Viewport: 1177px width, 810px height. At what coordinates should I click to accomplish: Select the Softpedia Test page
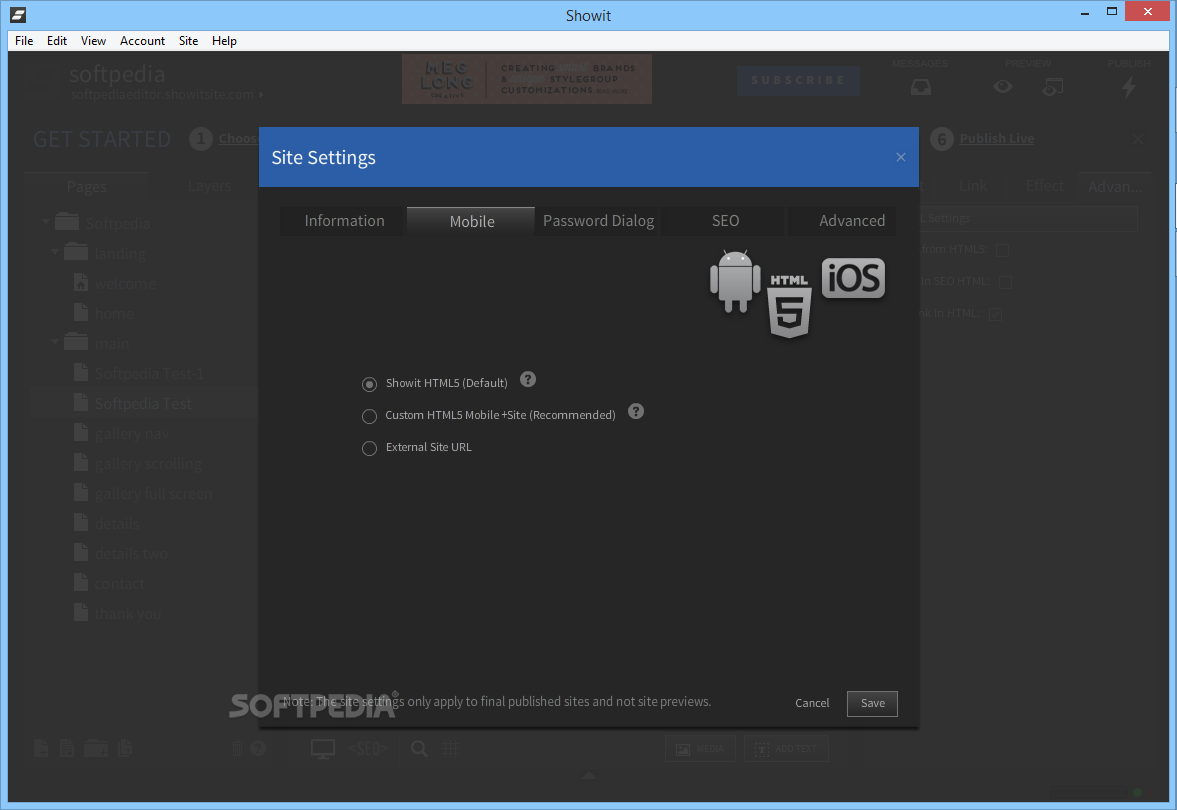143,403
